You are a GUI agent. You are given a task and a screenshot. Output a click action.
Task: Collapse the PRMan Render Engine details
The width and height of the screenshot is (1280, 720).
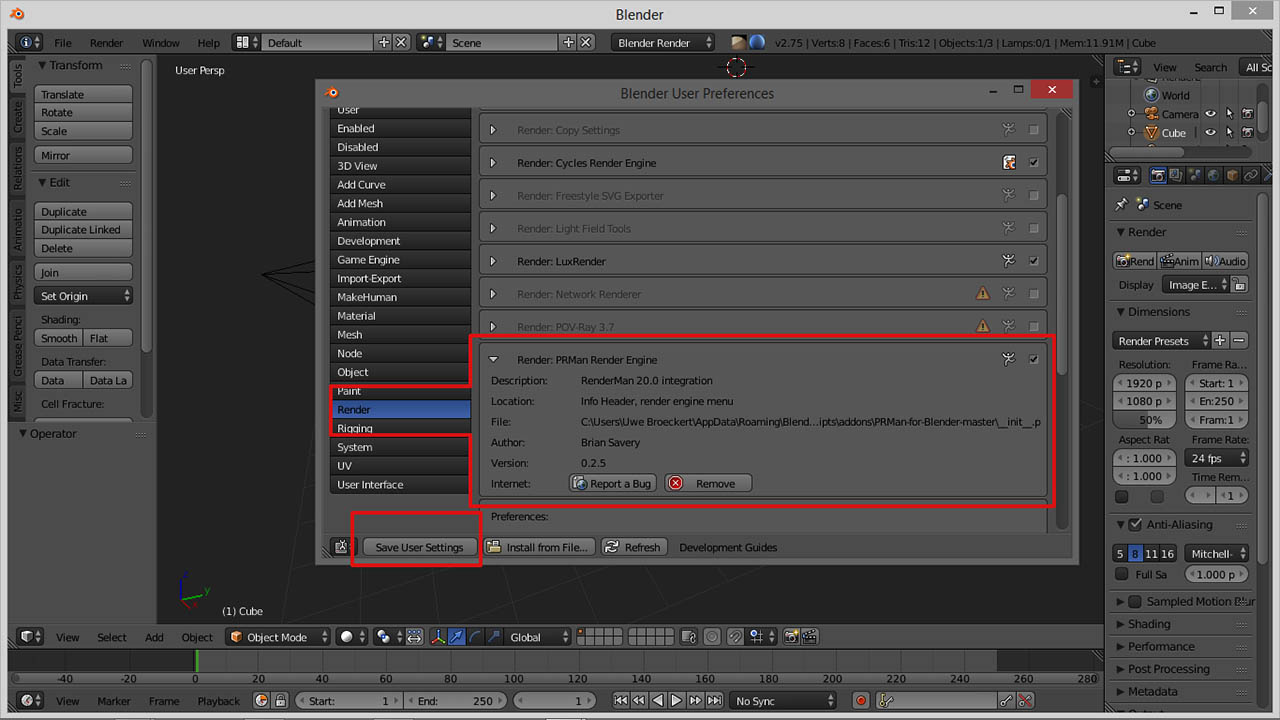click(493, 360)
